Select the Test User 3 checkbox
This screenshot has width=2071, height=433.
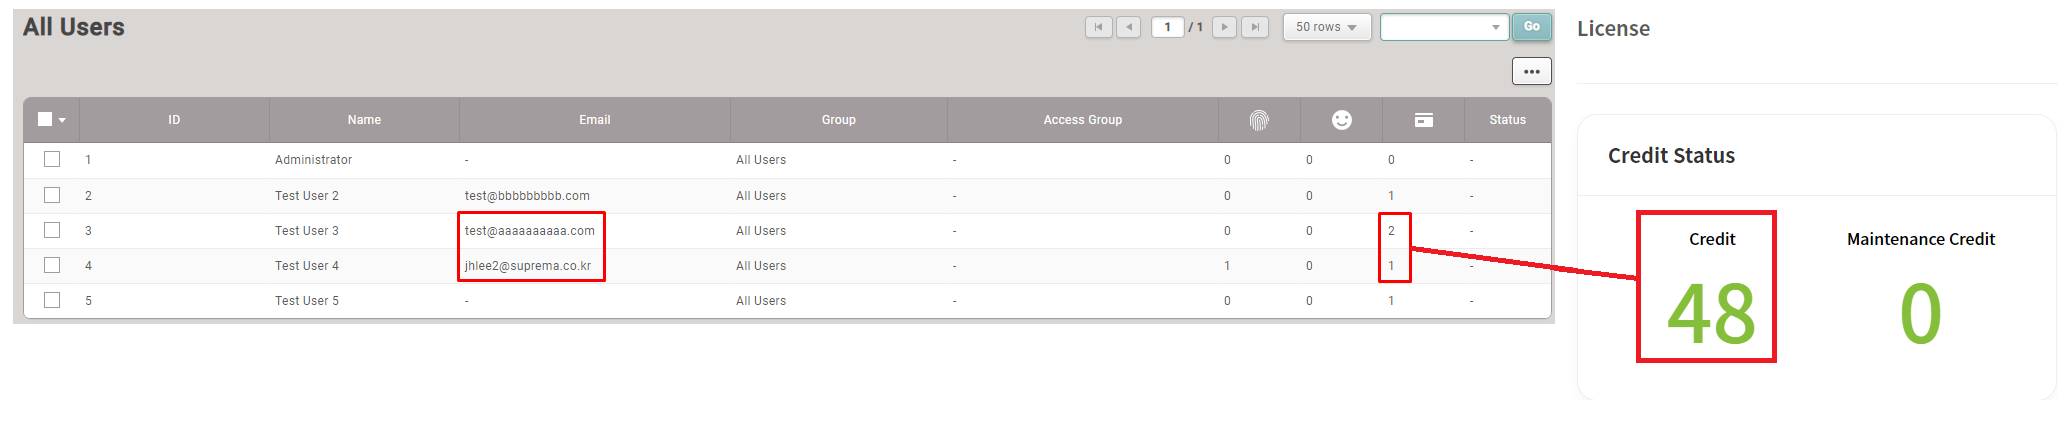click(52, 231)
